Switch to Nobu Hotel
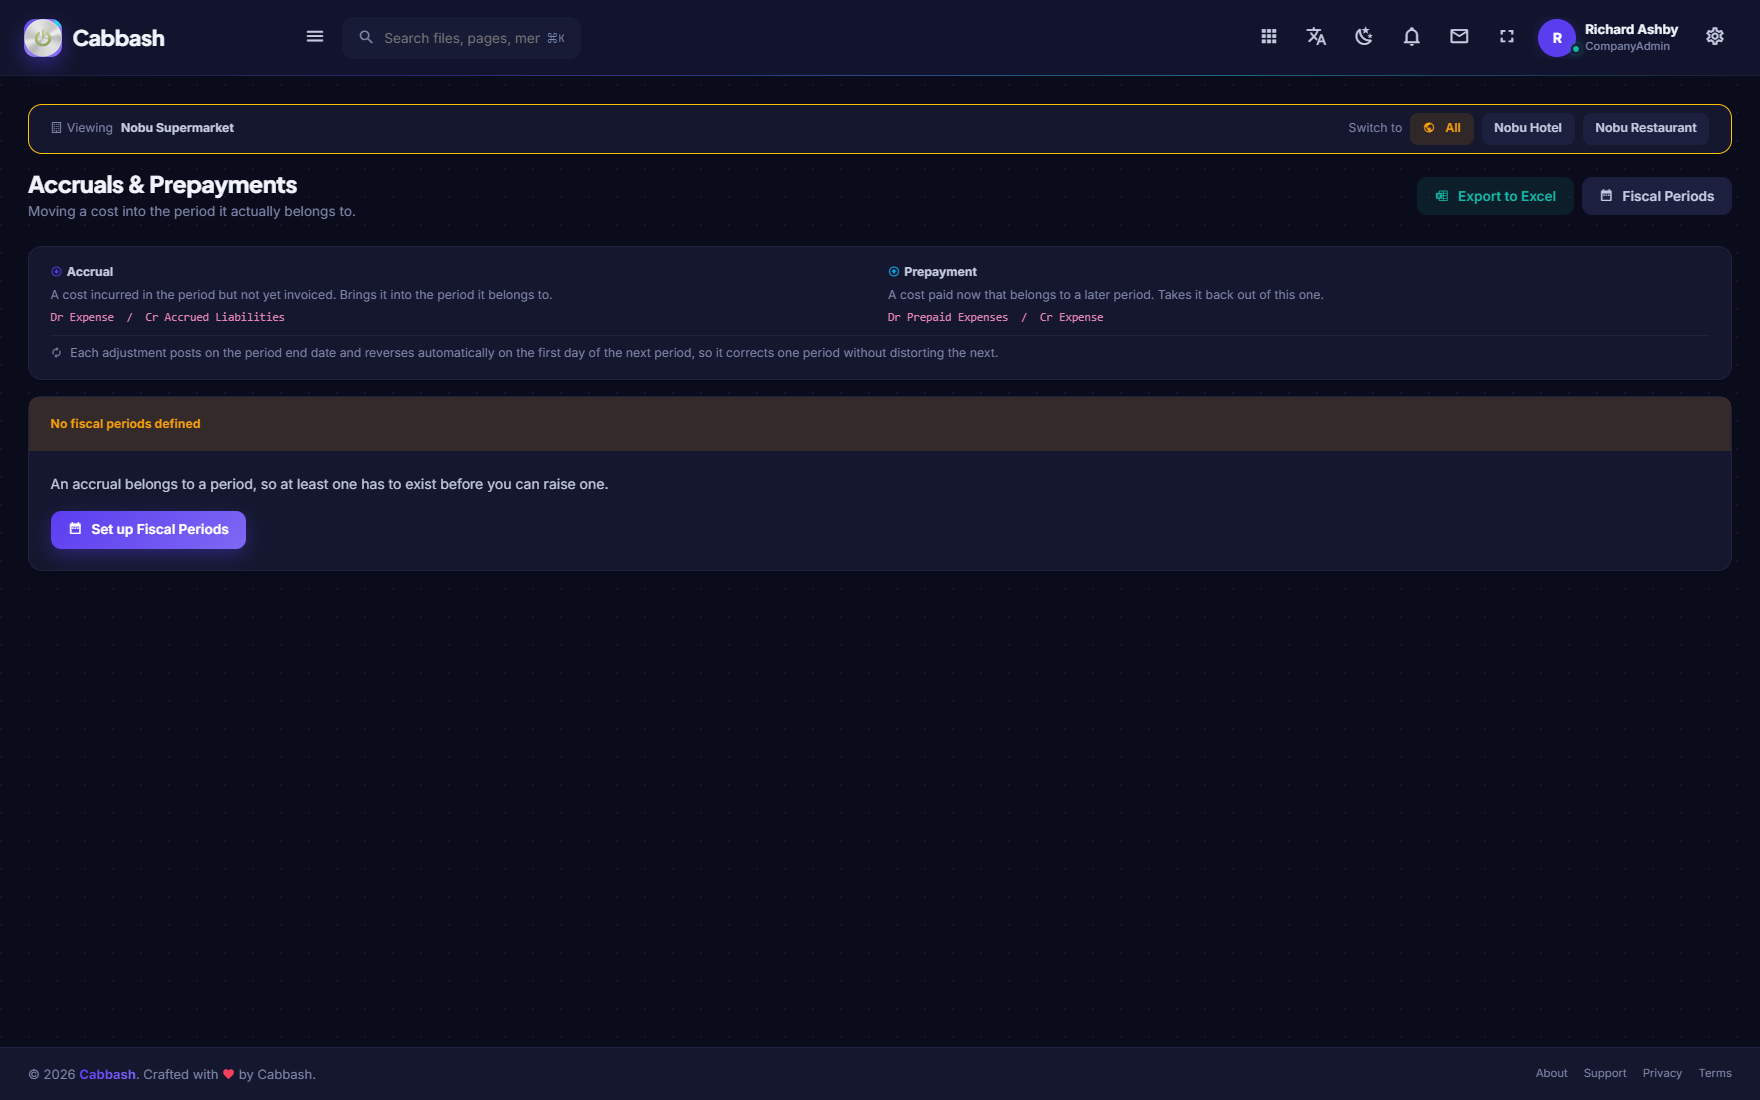The height and width of the screenshot is (1100, 1760). click(x=1528, y=128)
